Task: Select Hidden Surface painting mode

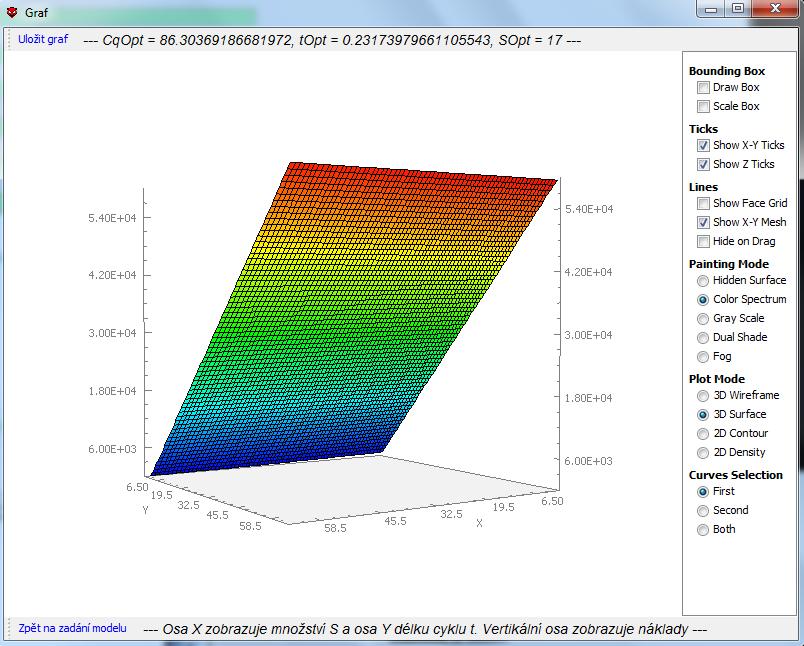Action: coord(703,281)
